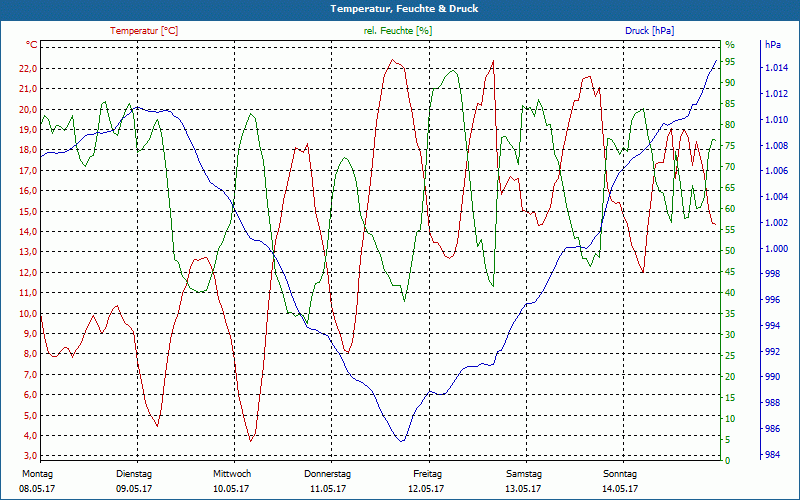Click the green '85' humidity axis value

730,104
